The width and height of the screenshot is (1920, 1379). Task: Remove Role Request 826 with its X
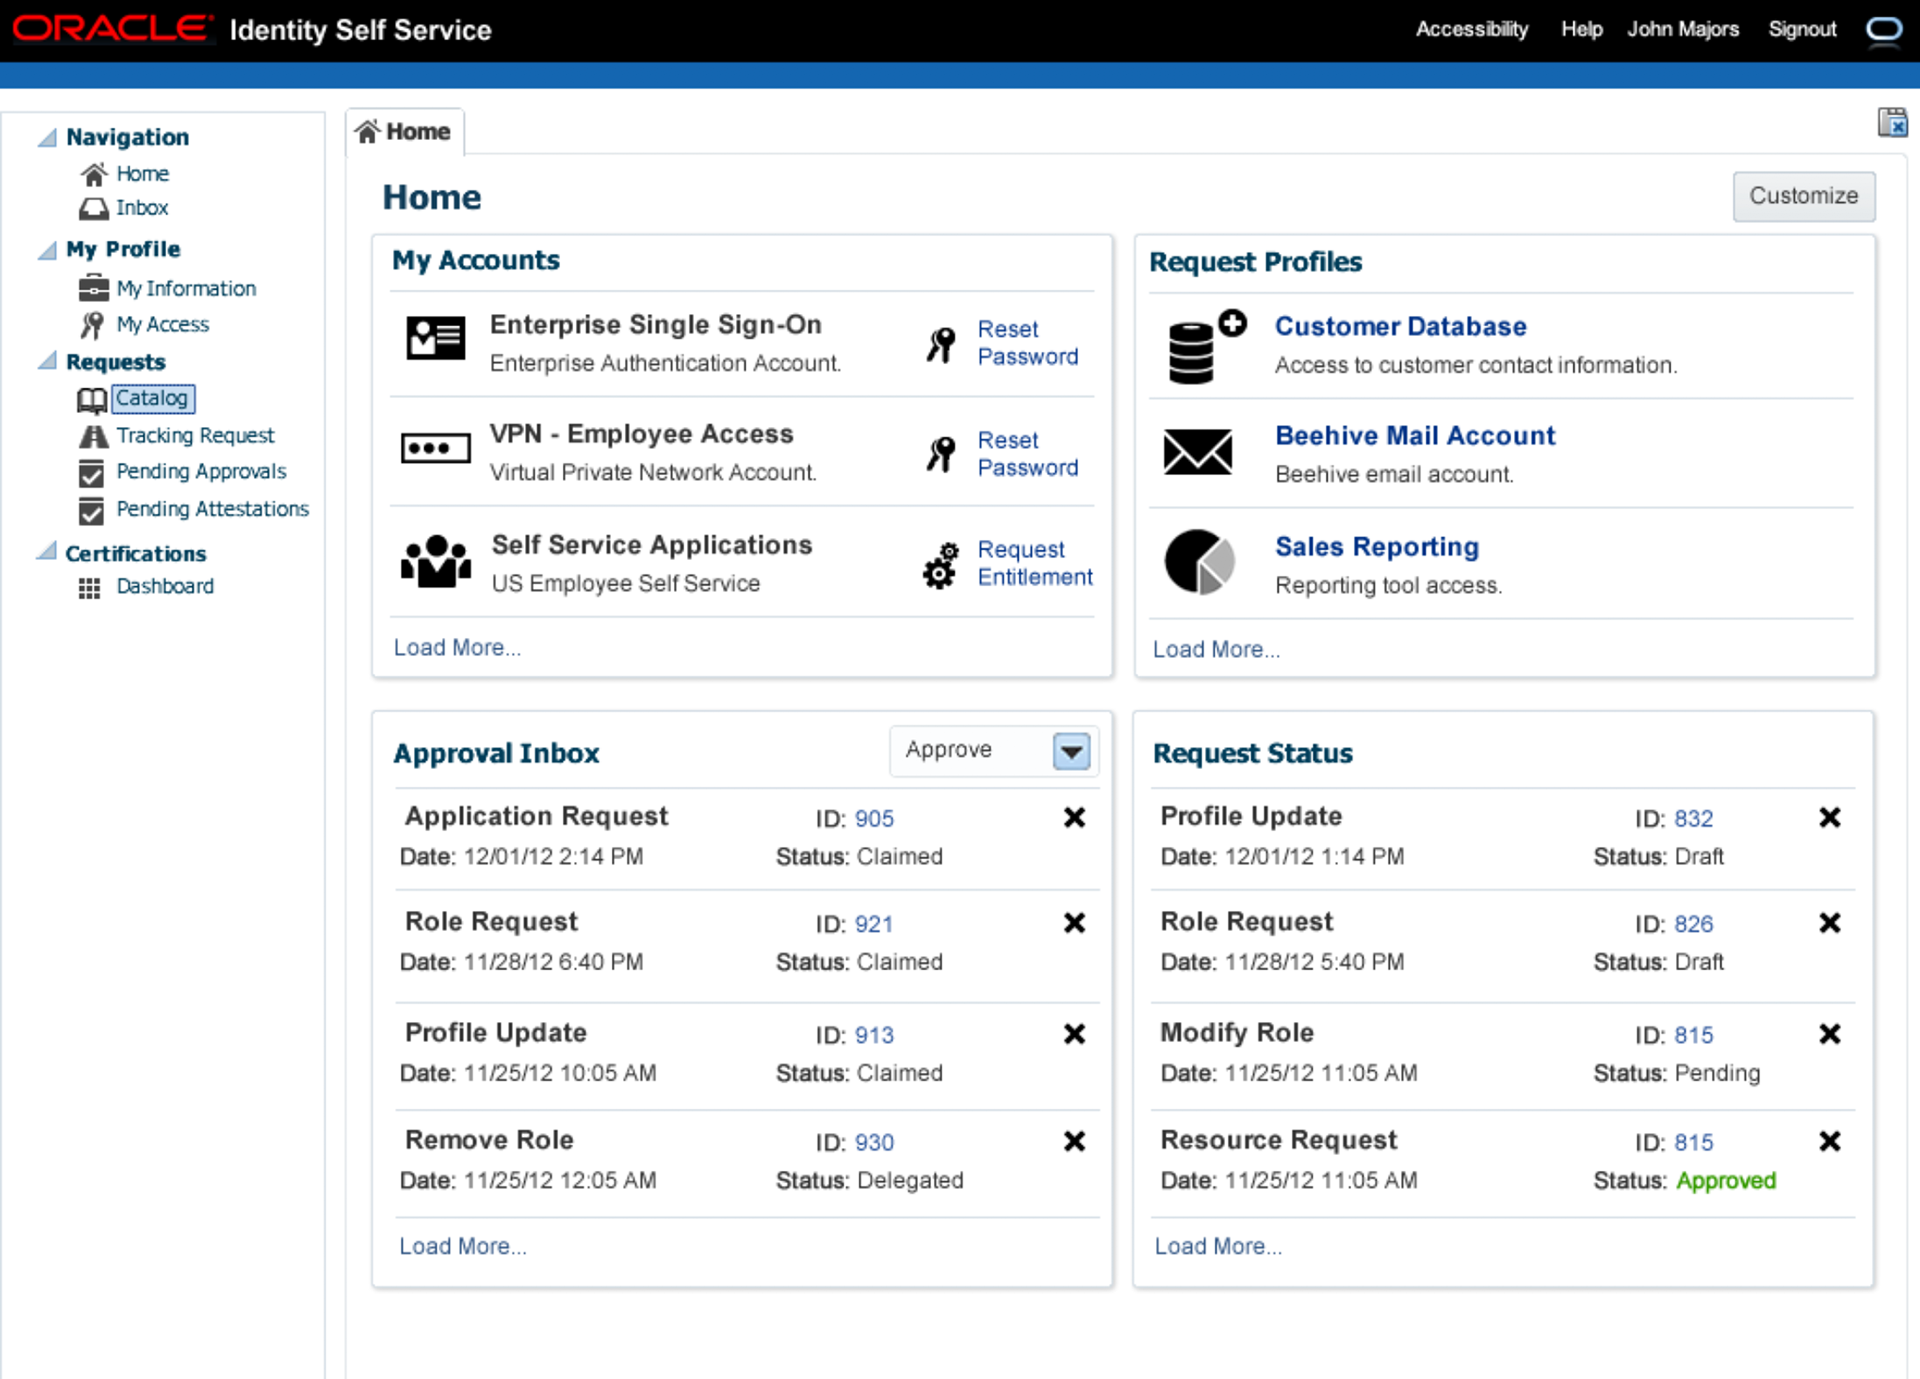pos(1830,923)
